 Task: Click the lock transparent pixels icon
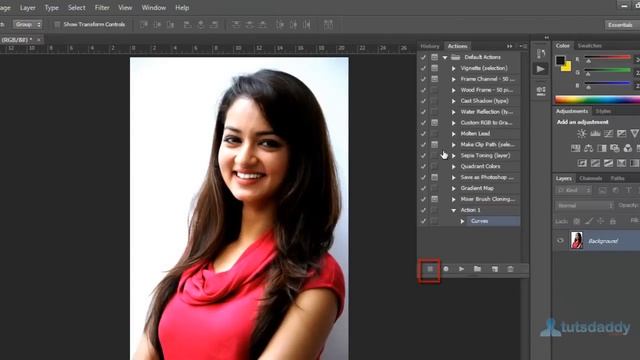point(576,221)
